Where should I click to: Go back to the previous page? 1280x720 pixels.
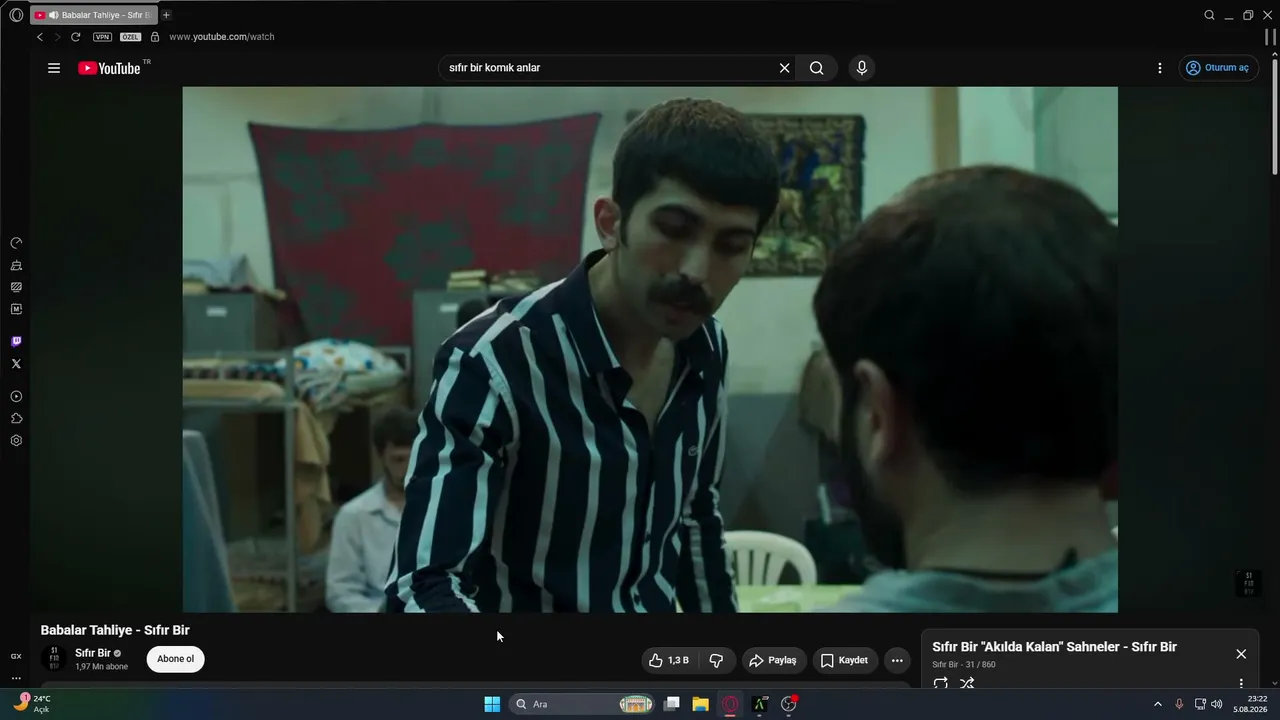click(40, 37)
